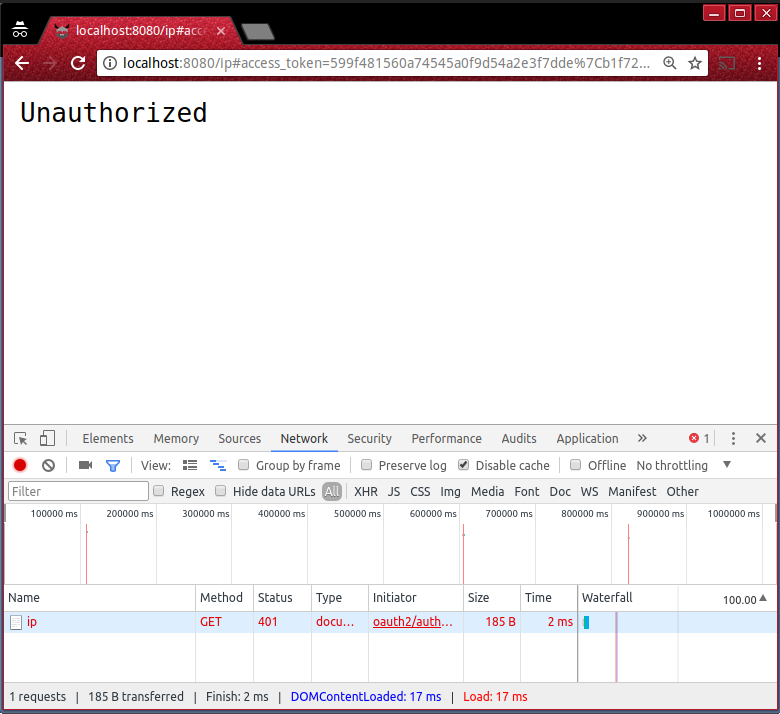Toggle the network filter funnel icon
Image resolution: width=780 pixels, height=714 pixels.
coord(113,466)
